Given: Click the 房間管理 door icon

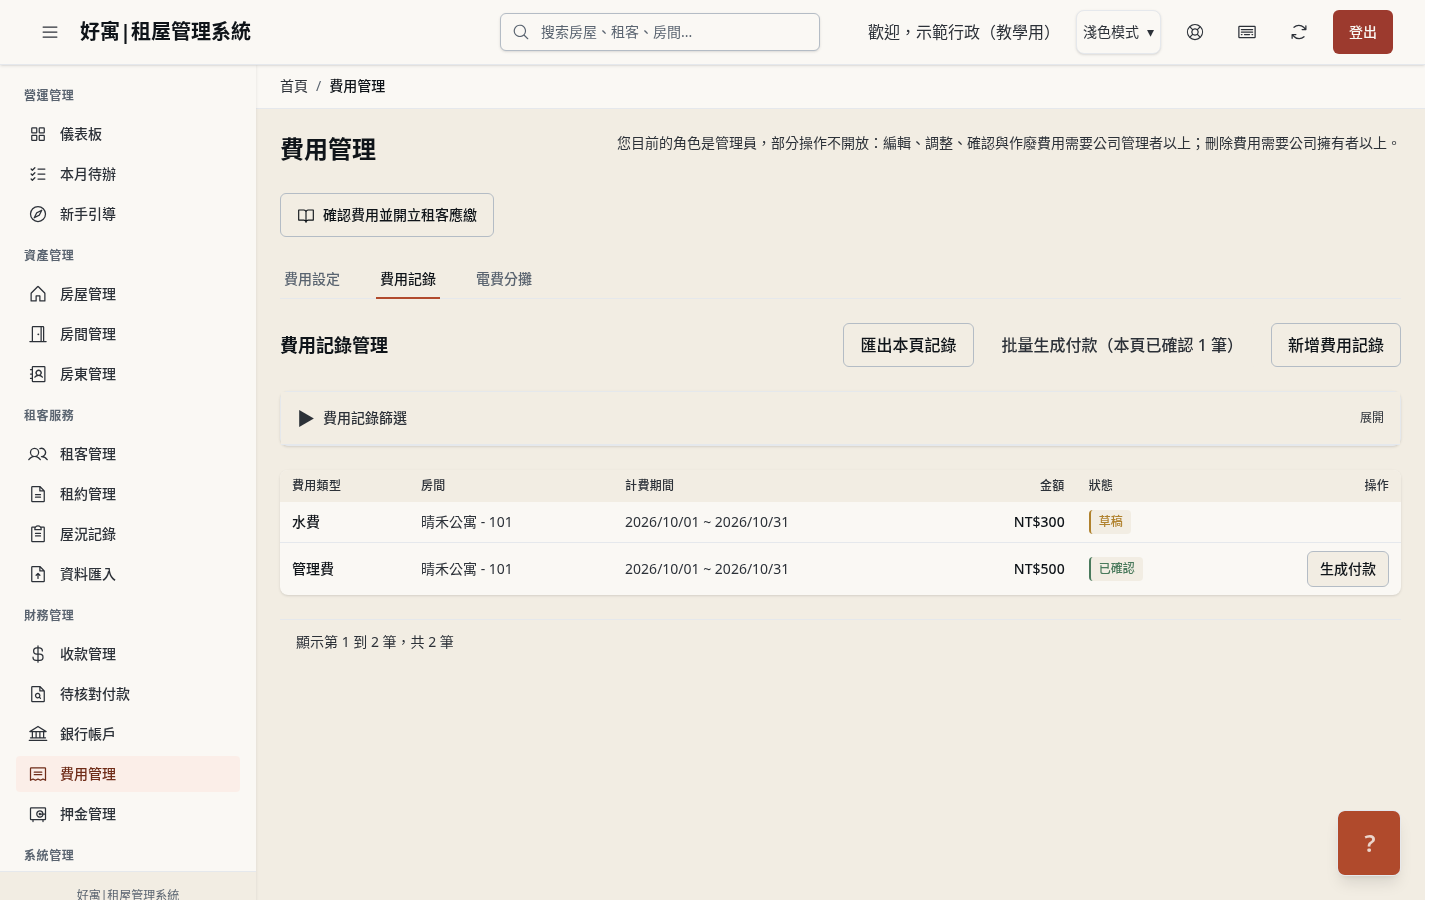Looking at the screenshot, I should coord(38,334).
